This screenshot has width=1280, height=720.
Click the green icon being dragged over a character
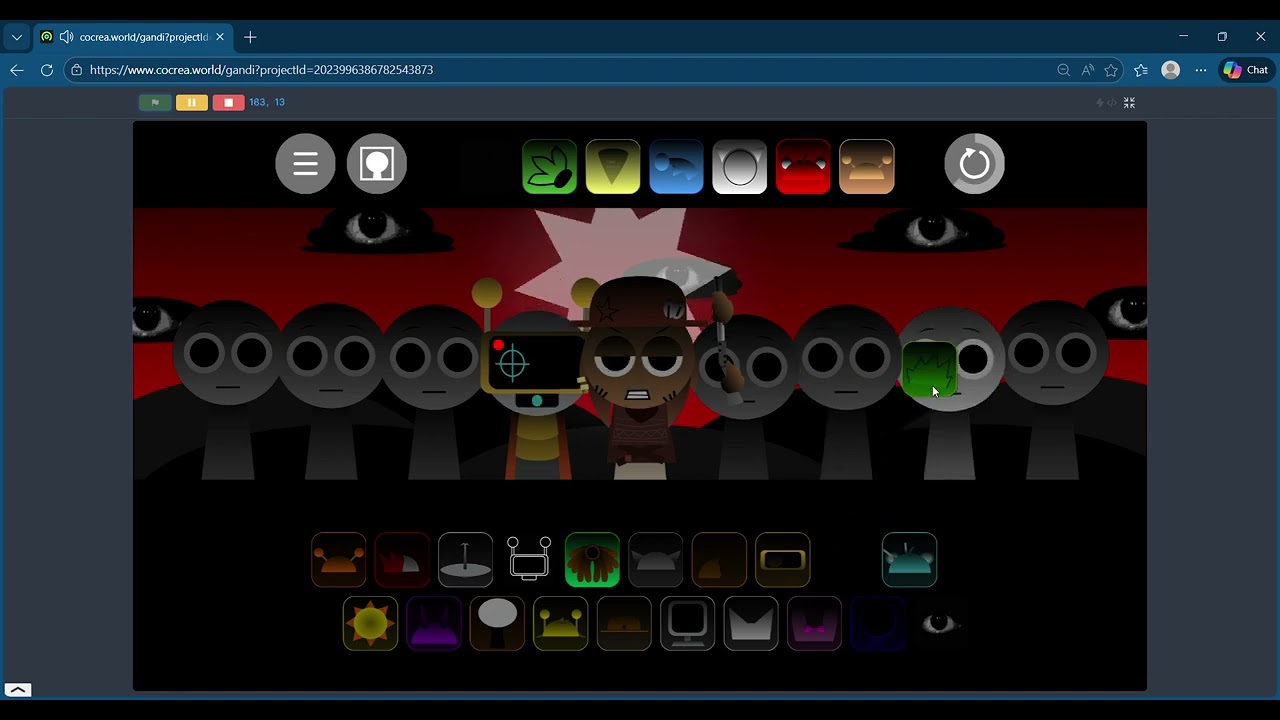tap(929, 369)
